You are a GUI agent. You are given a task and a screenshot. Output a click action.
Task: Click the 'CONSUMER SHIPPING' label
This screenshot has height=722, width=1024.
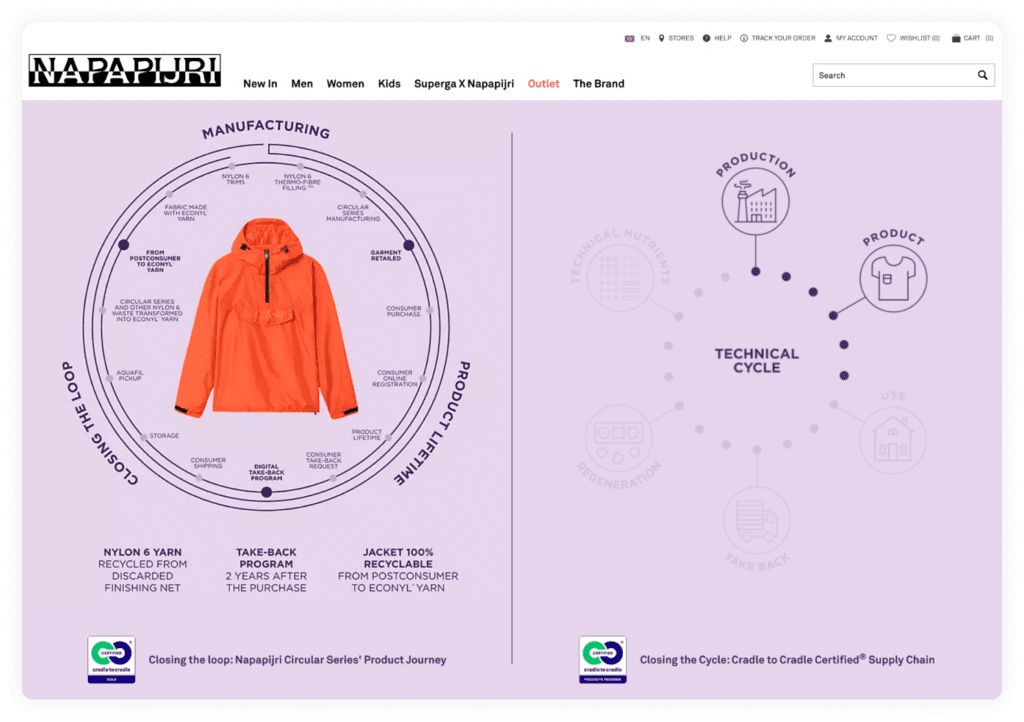point(208,463)
